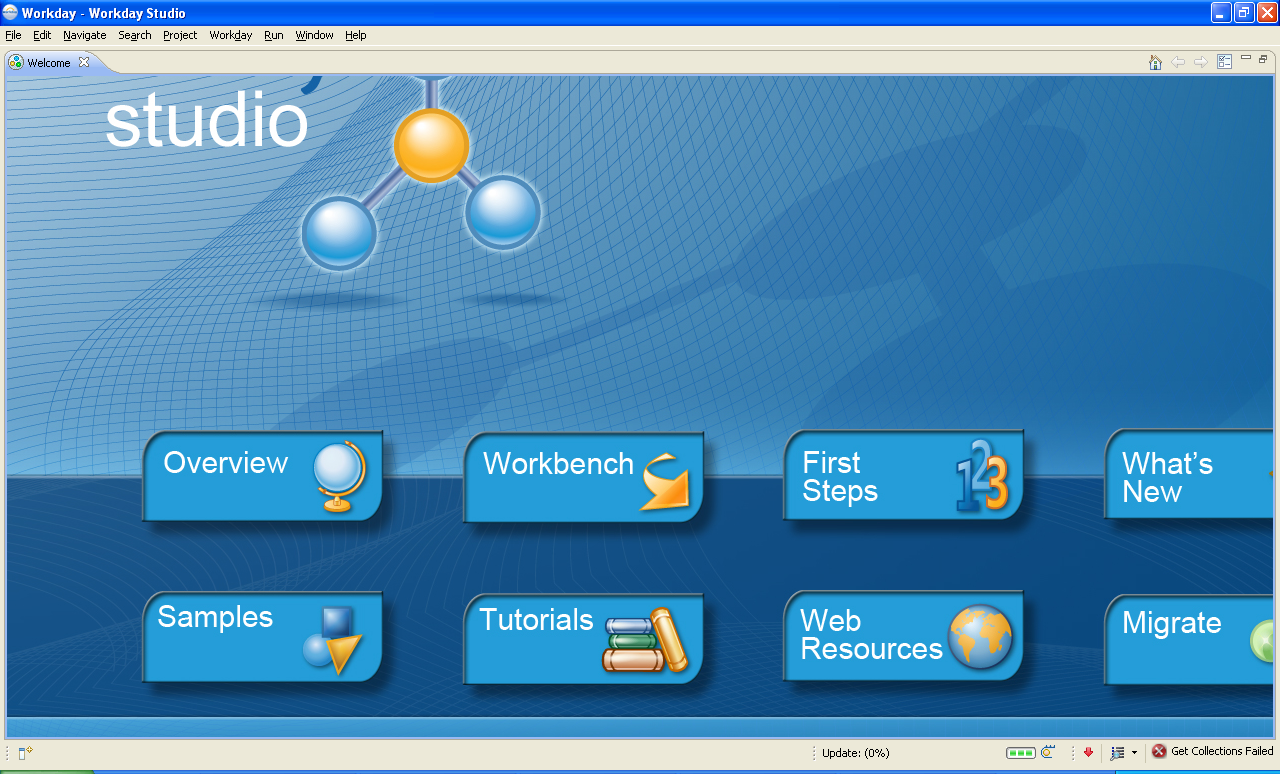Expand the dropdown arrow beside status list icon

pyautogui.click(x=1134, y=753)
